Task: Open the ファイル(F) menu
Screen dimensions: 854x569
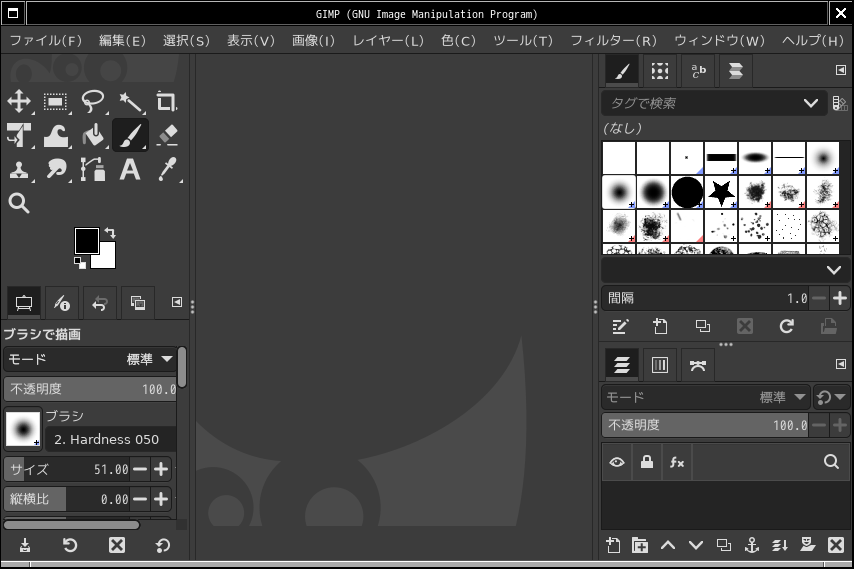Action: point(46,41)
